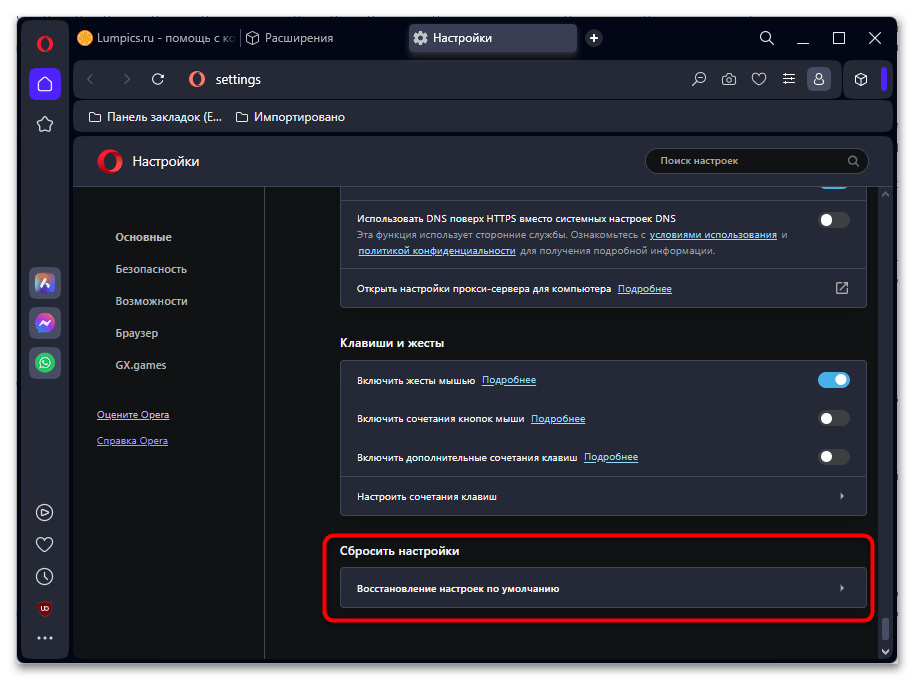
Task: Click the Home start page sidebar icon
Action: pos(45,84)
